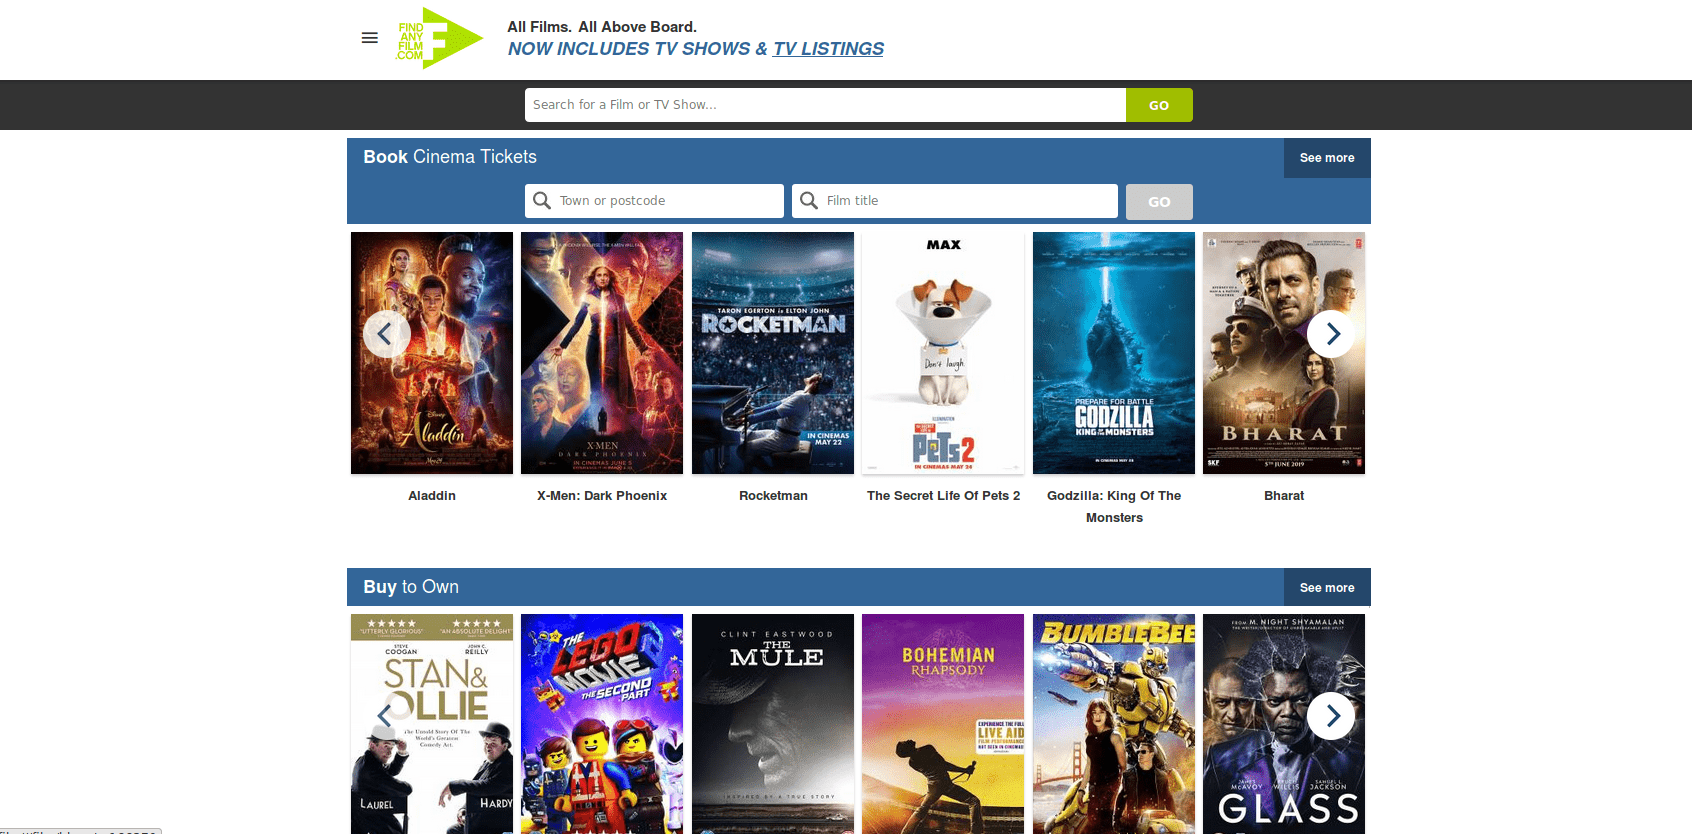Click the magnifier icon in Film title field
The width and height of the screenshot is (1692, 834).
pos(809,201)
